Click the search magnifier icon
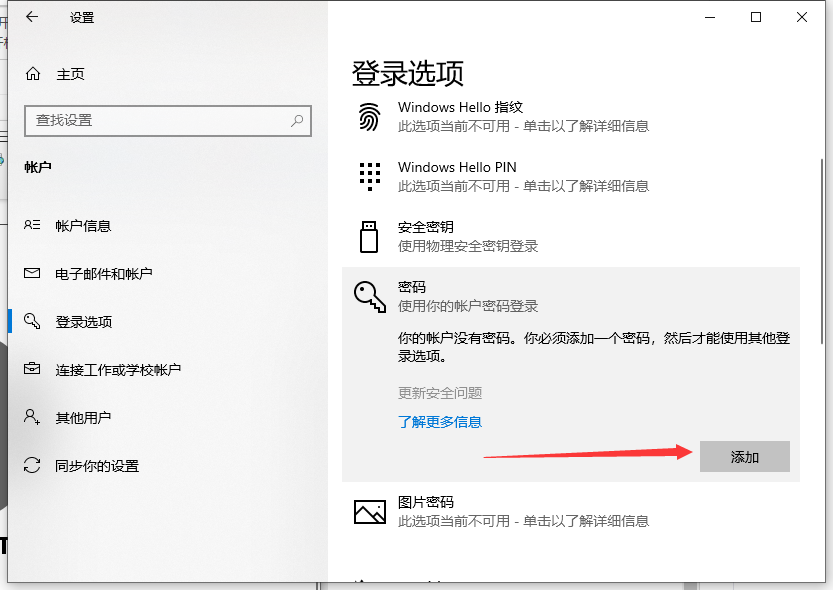This screenshot has width=833, height=590. [x=297, y=120]
